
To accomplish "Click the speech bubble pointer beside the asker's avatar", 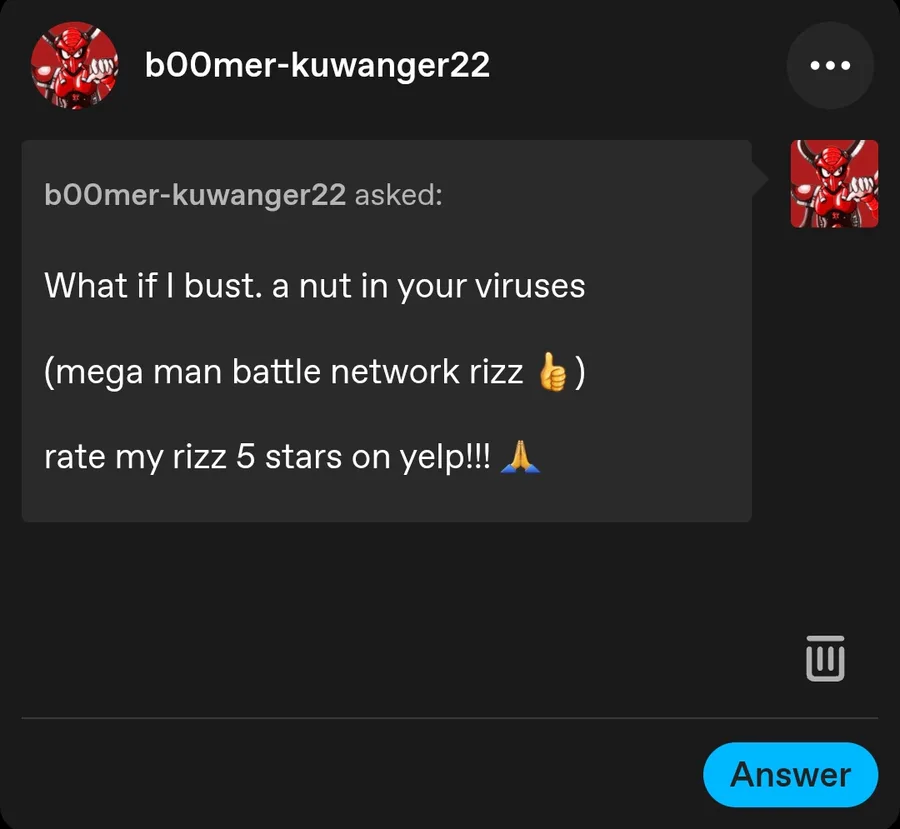I will coord(760,180).
